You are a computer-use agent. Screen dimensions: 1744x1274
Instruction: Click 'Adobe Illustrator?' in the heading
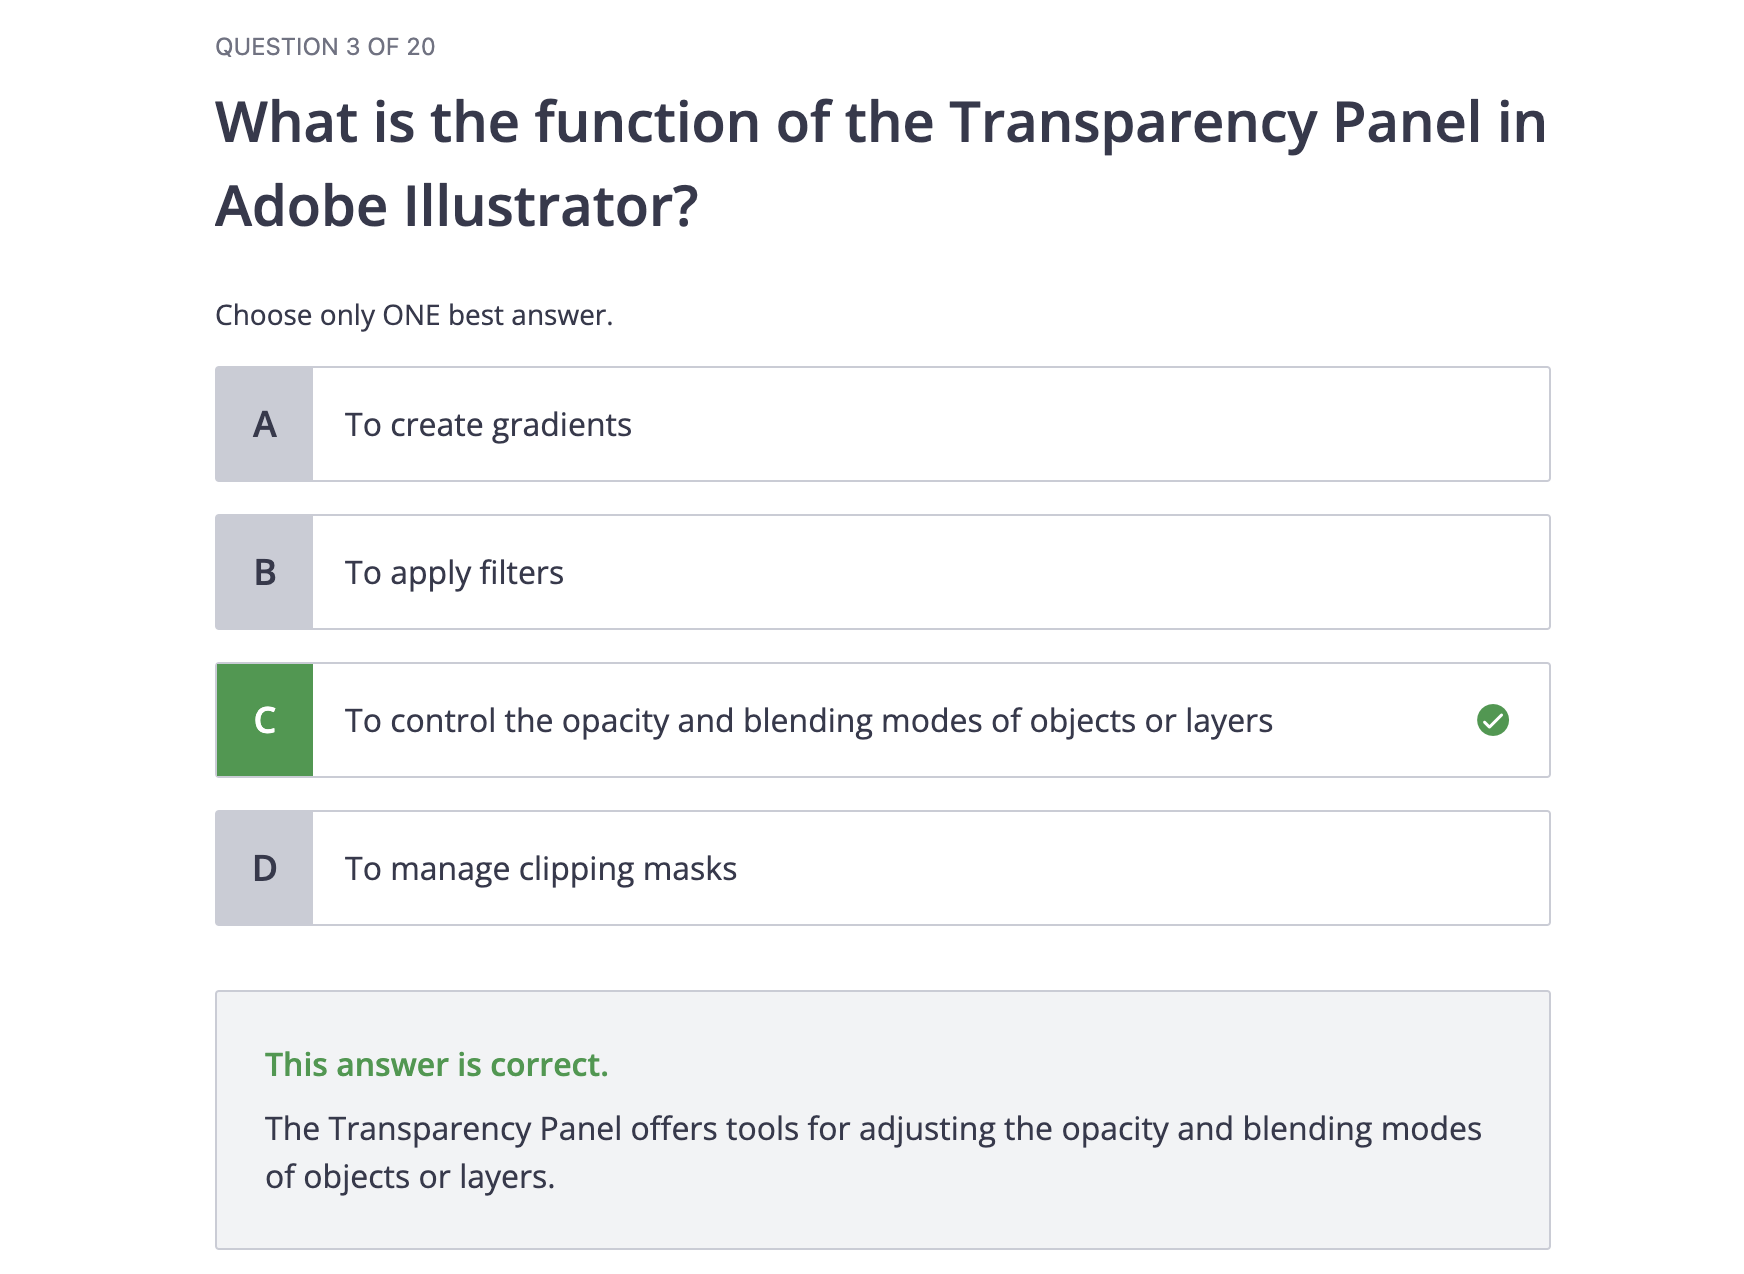coord(456,206)
